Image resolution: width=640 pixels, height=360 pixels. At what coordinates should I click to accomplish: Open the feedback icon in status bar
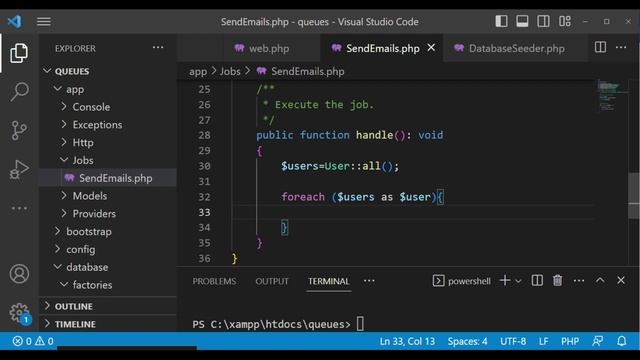pyautogui.click(x=598, y=341)
